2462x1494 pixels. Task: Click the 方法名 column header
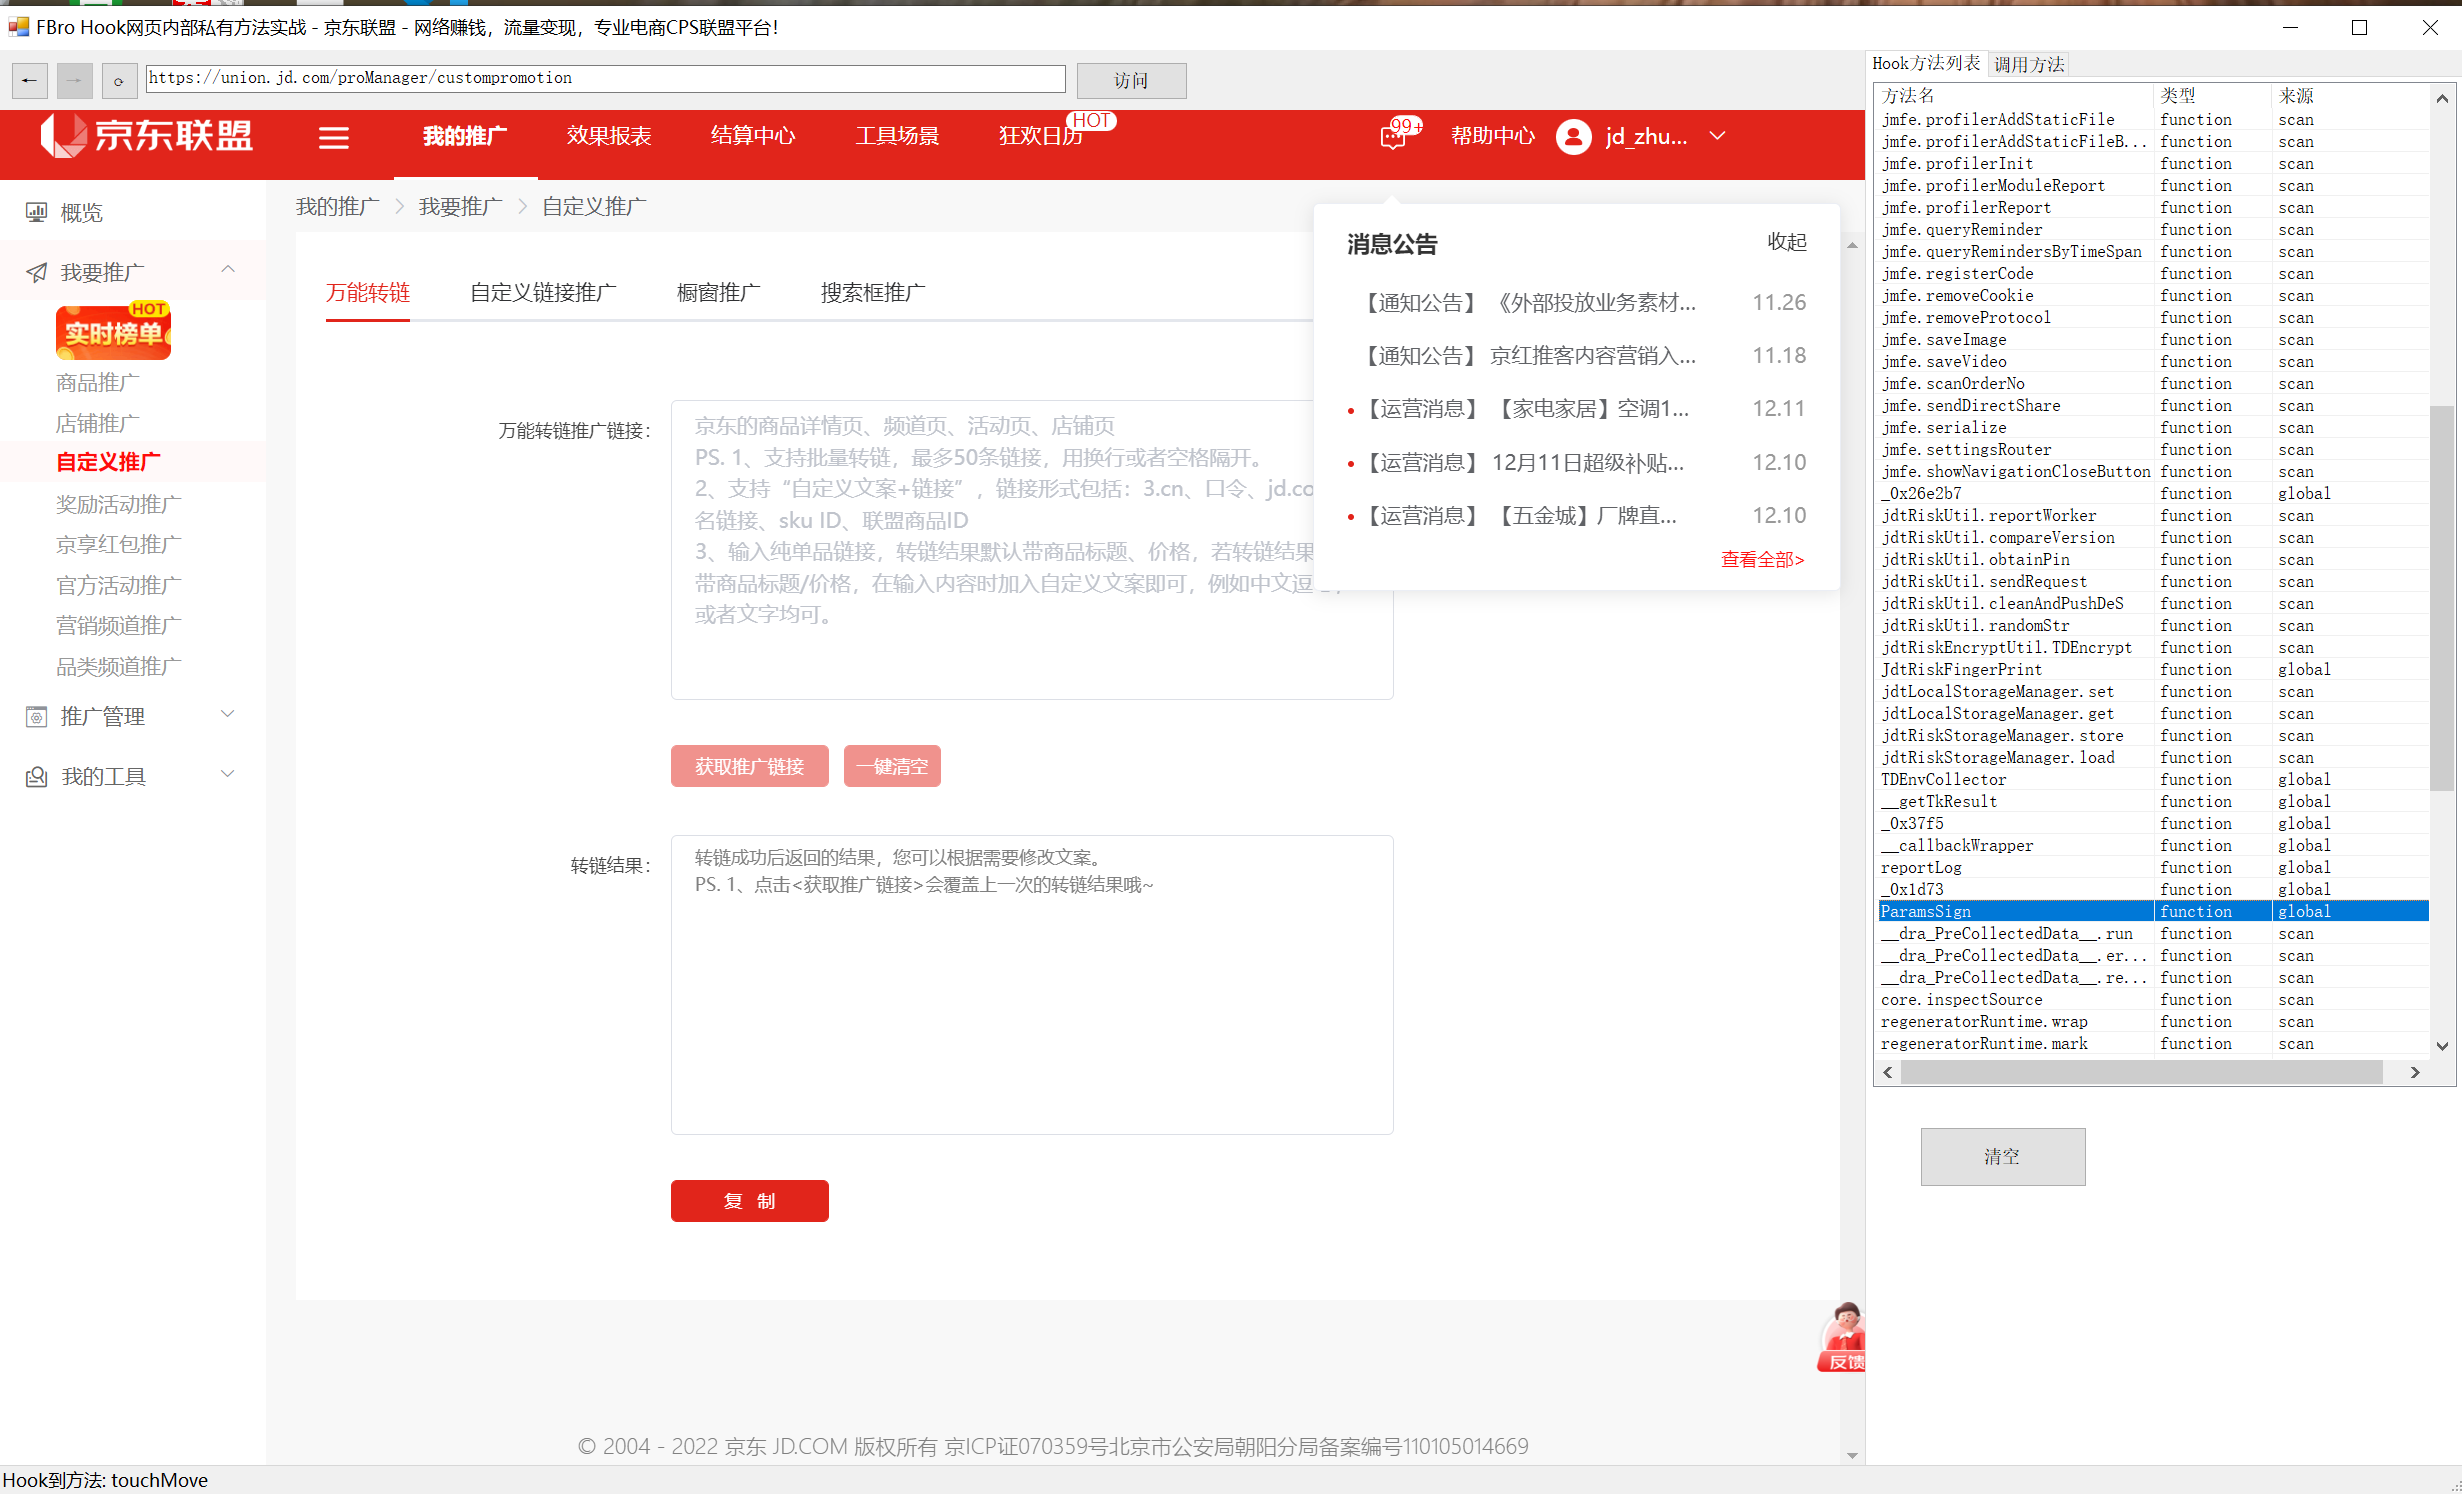(2014, 96)
